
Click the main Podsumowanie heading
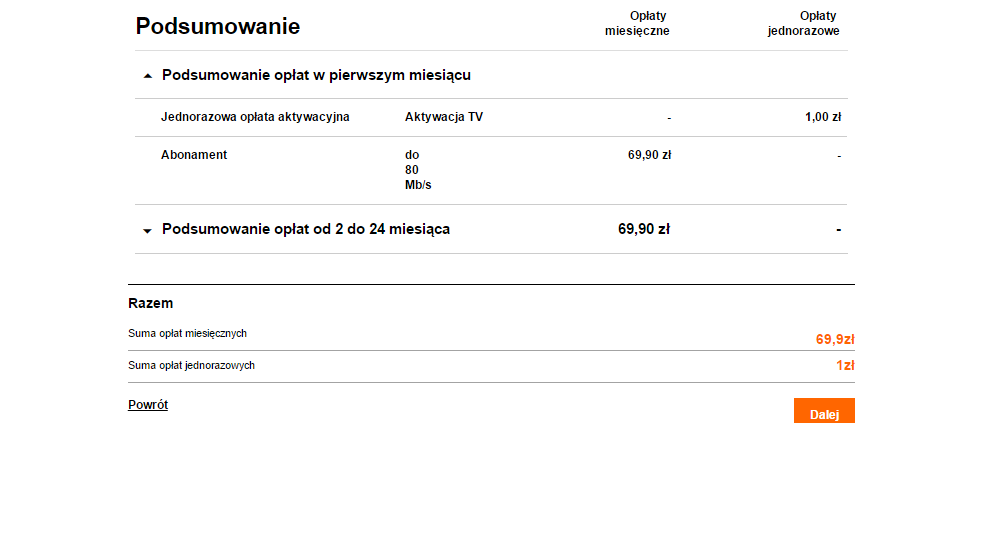218,27
